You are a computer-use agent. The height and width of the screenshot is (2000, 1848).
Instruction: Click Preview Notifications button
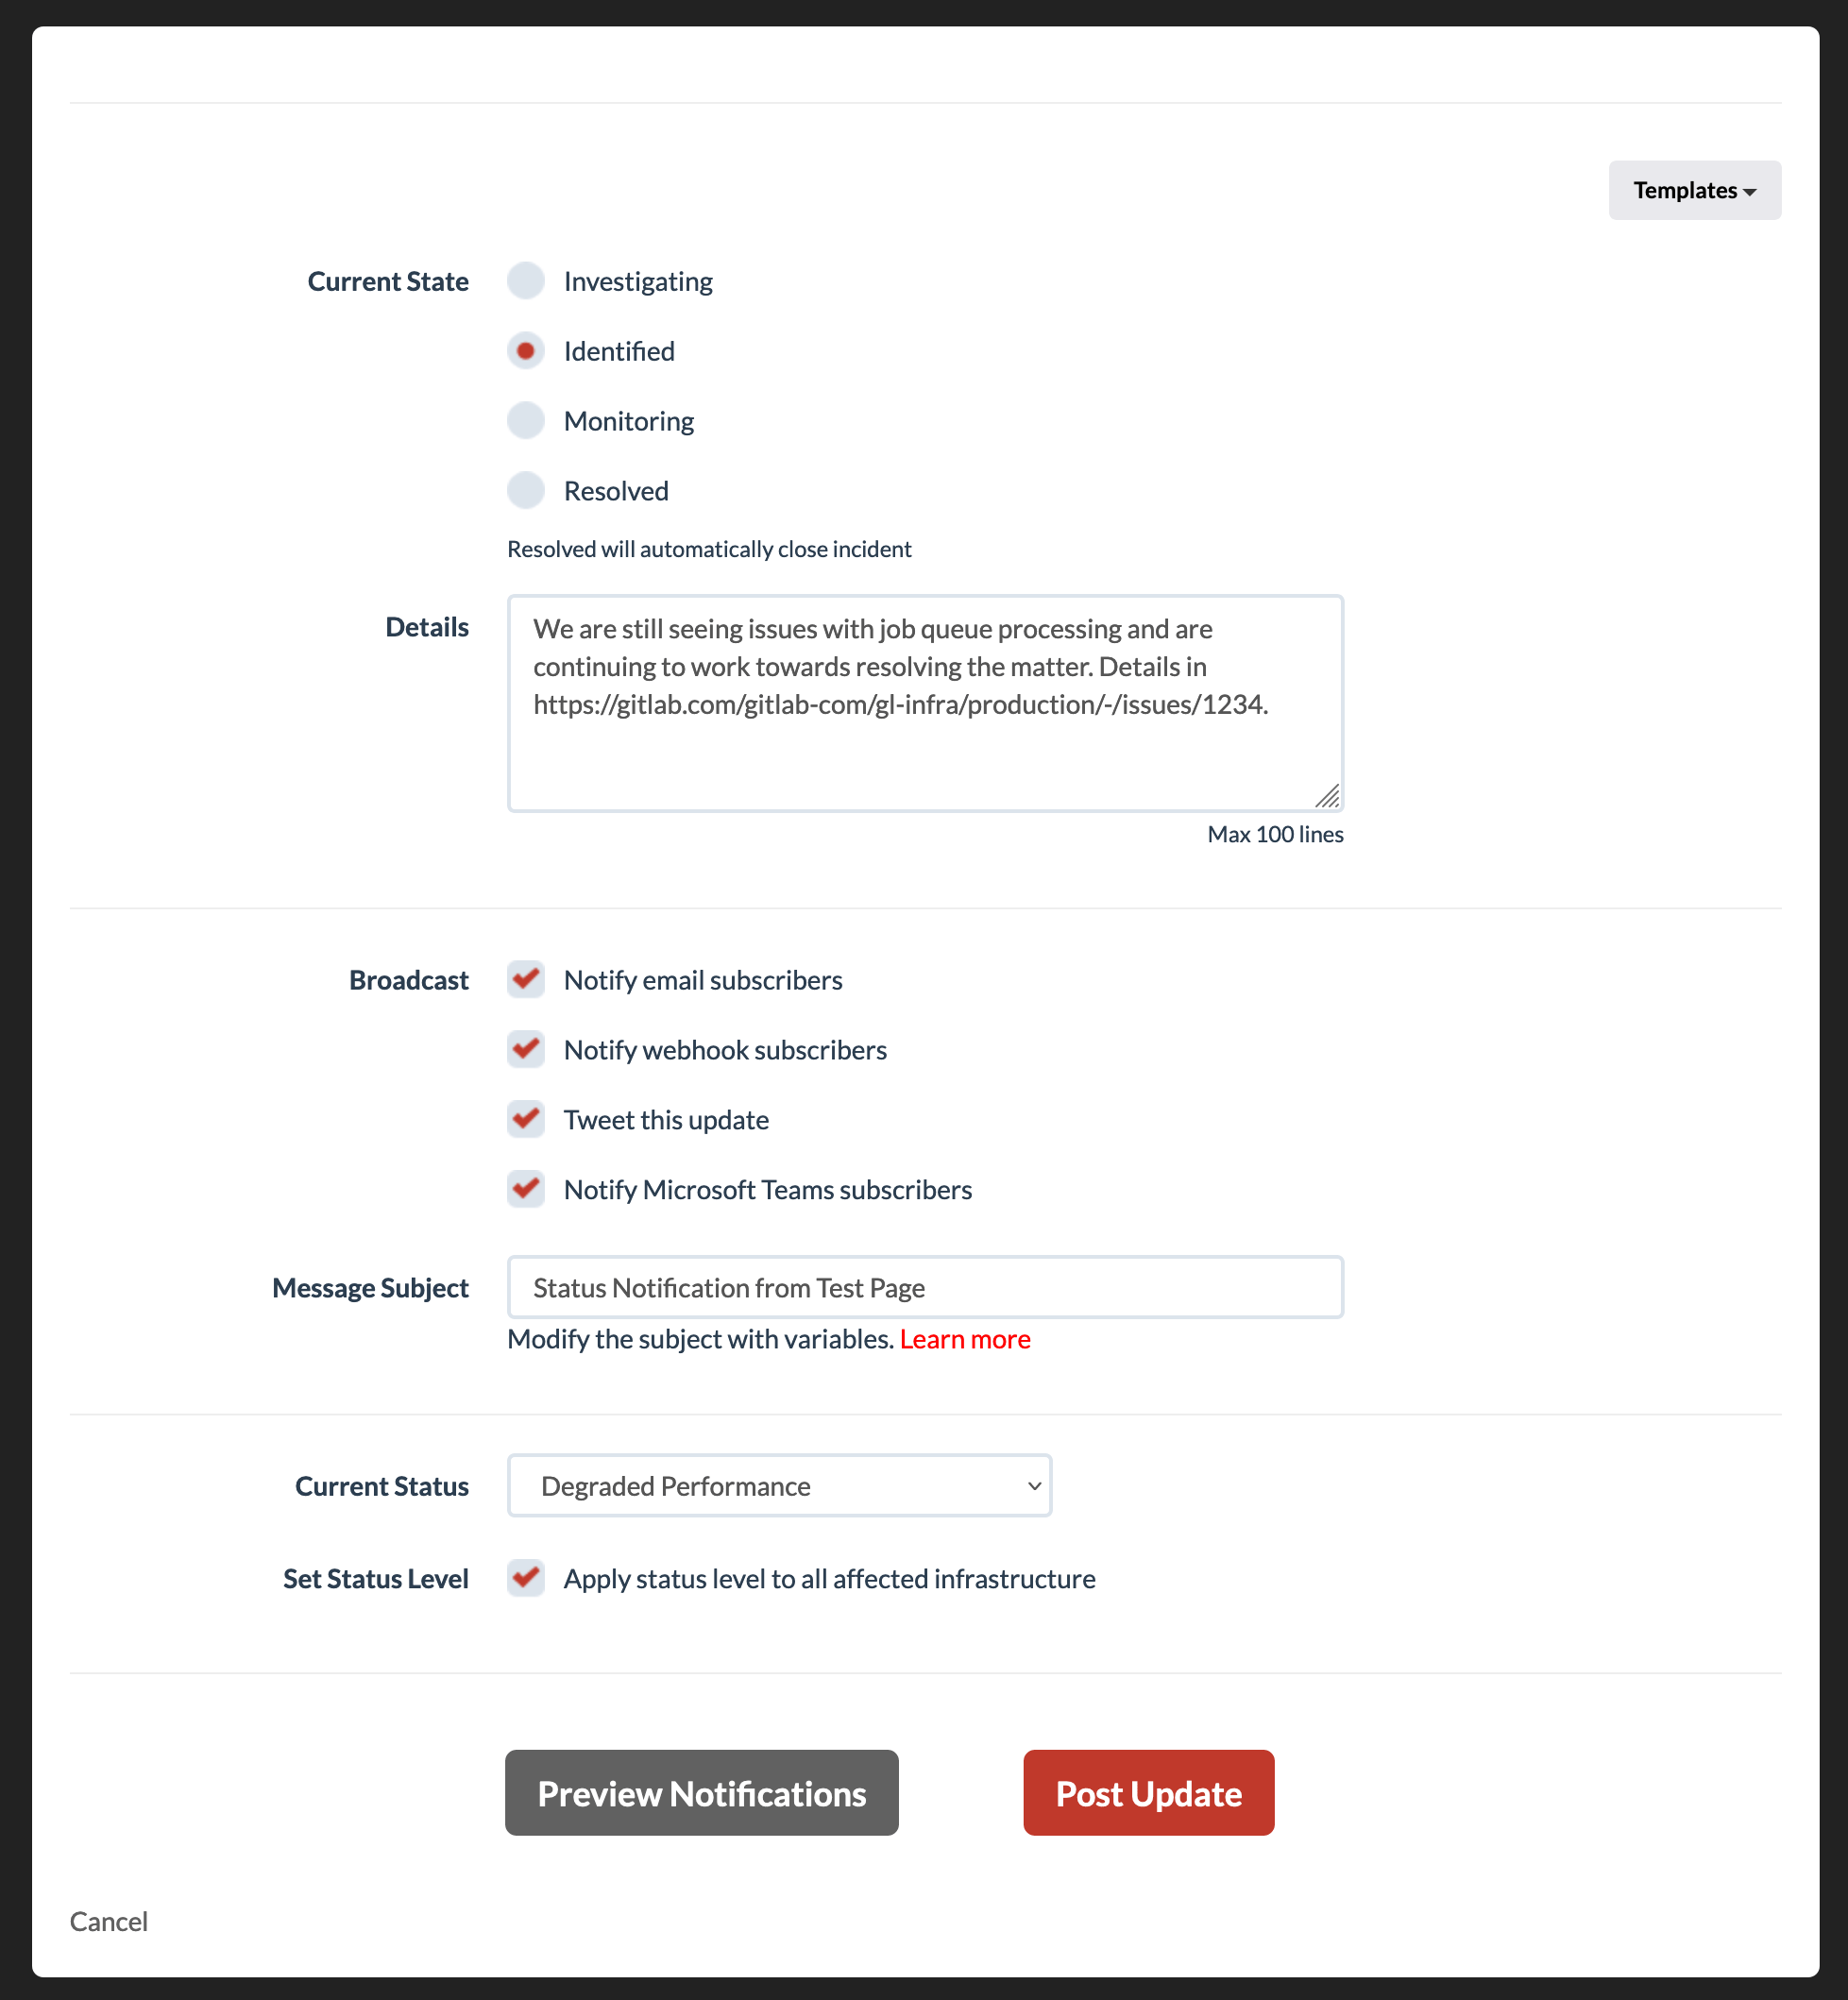(x=702, y=1791)
